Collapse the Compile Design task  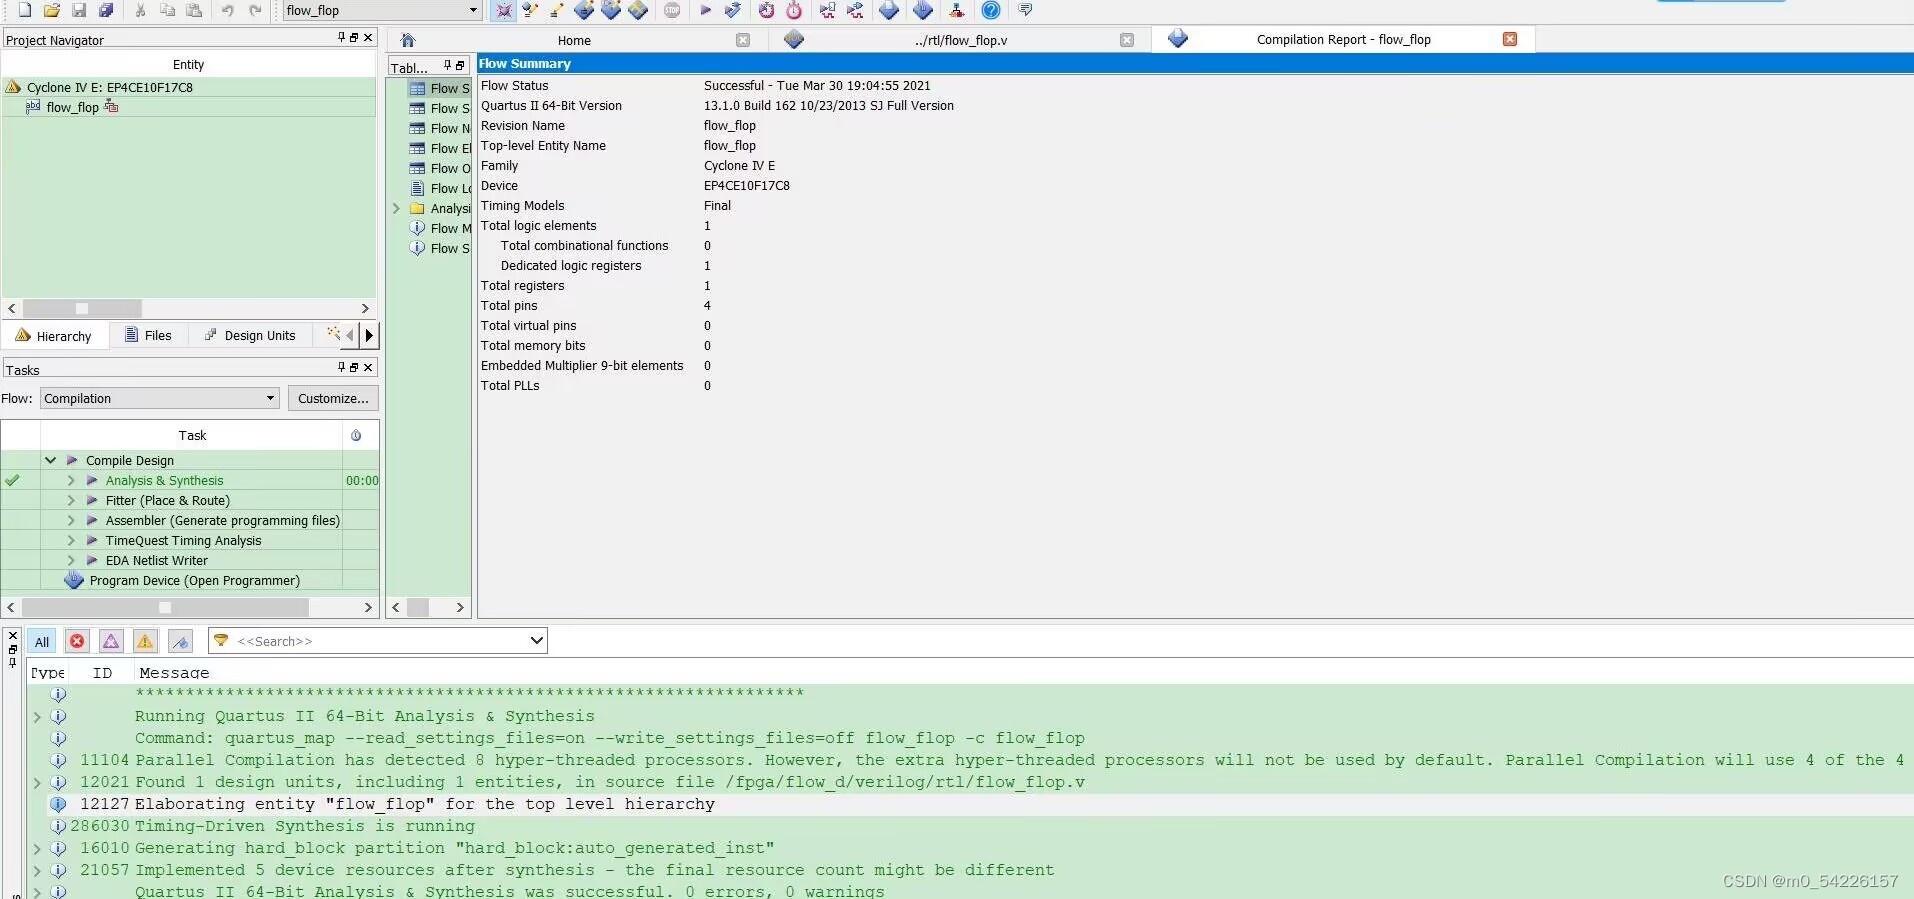(x=50, y=460)
